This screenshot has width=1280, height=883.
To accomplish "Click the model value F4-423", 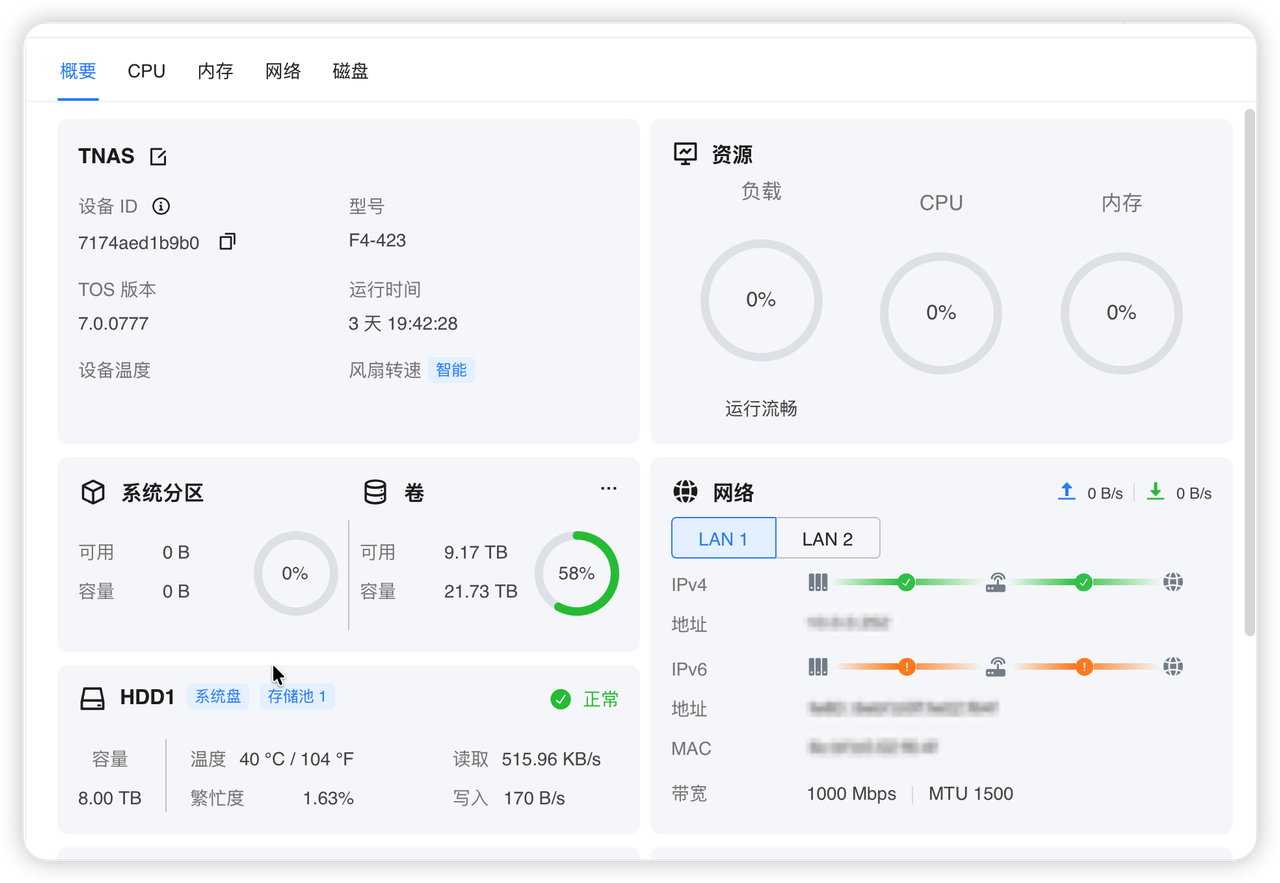I will [377, 240].
